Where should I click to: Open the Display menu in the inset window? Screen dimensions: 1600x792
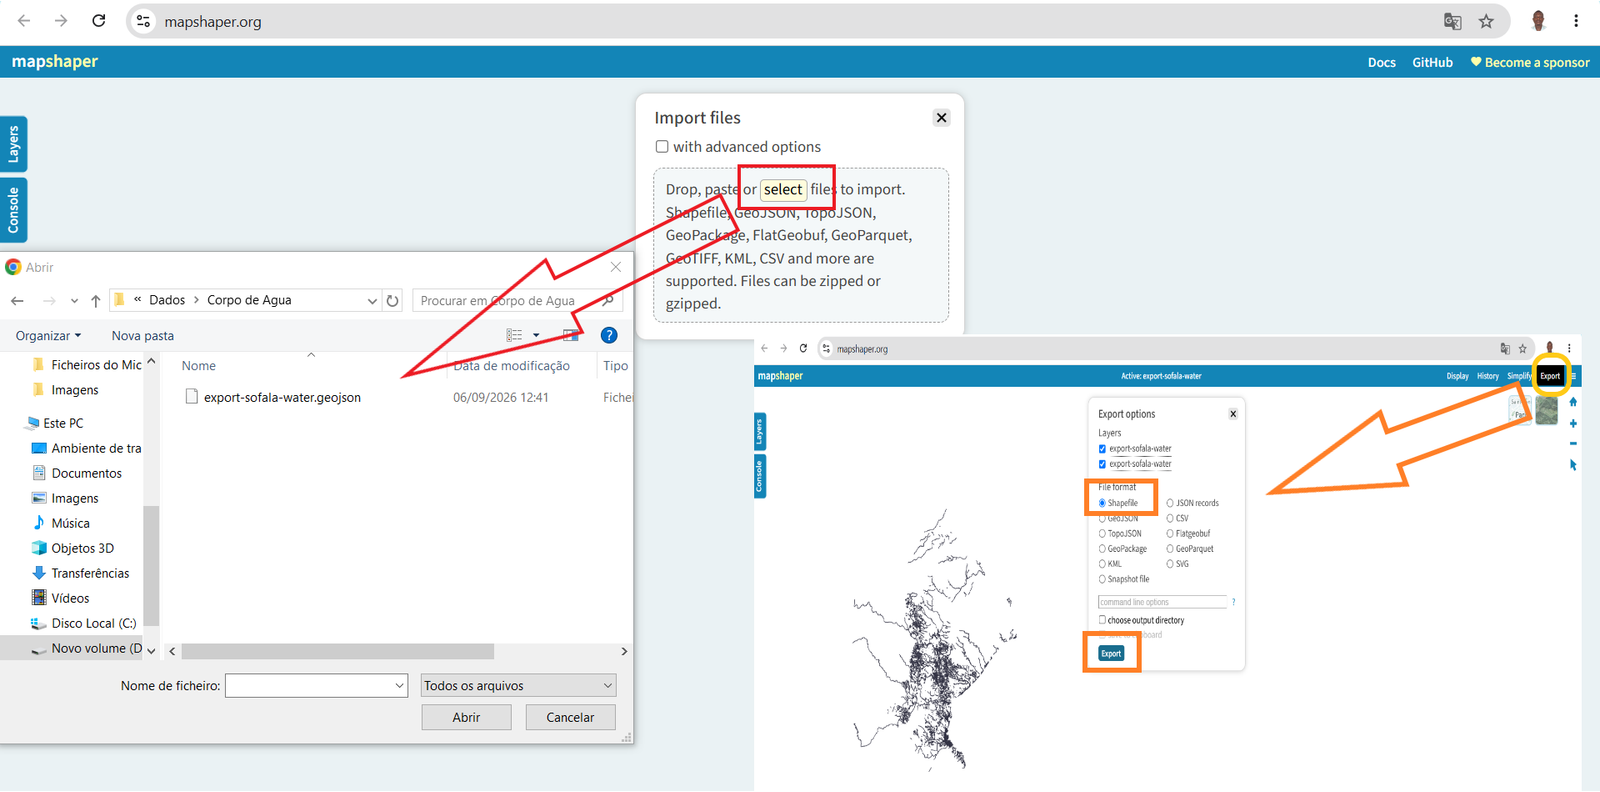tap(1457, 376)
